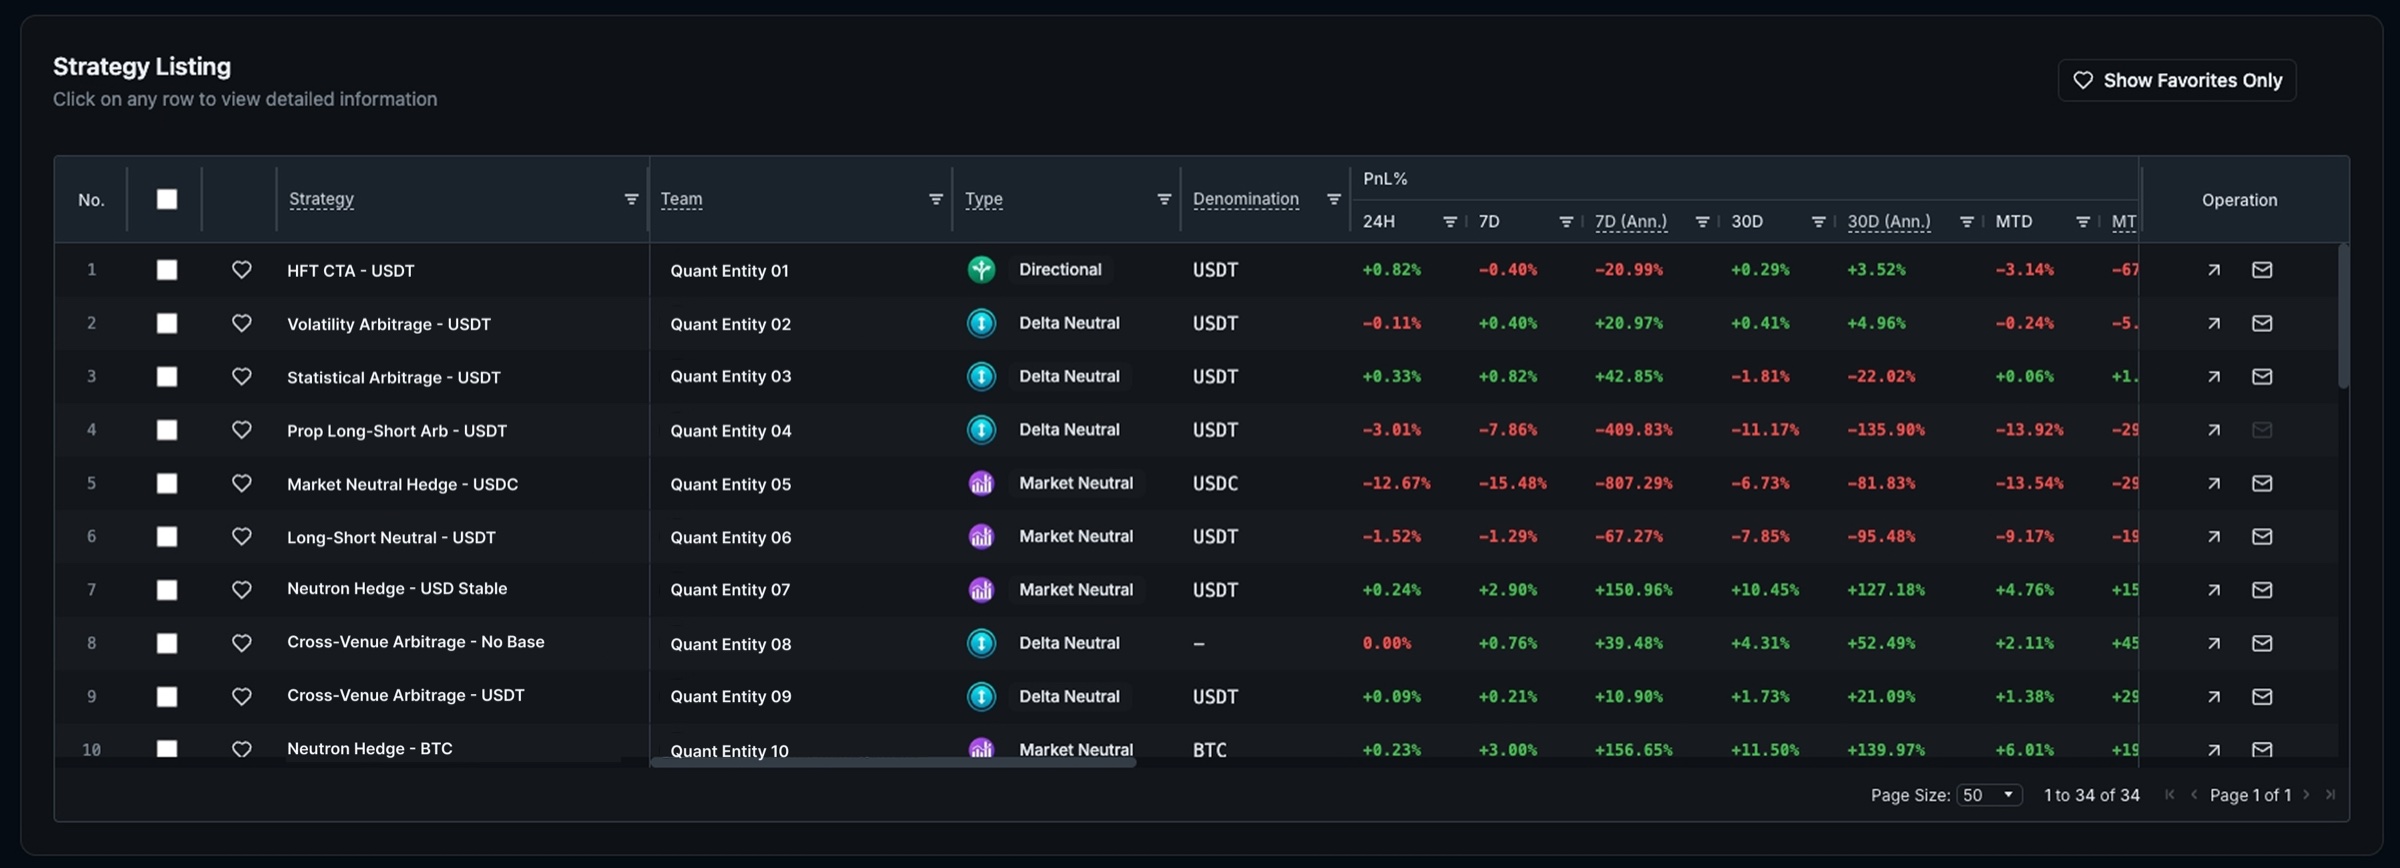
Task: Open the 24H column filter menu
Action: (1450, 222)
